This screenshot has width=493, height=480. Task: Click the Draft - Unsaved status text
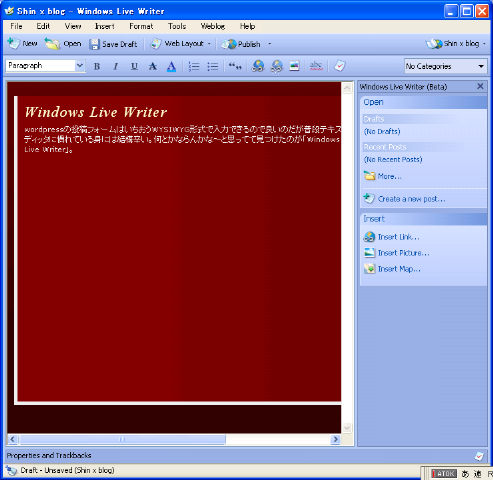click(x=67, y=470)
